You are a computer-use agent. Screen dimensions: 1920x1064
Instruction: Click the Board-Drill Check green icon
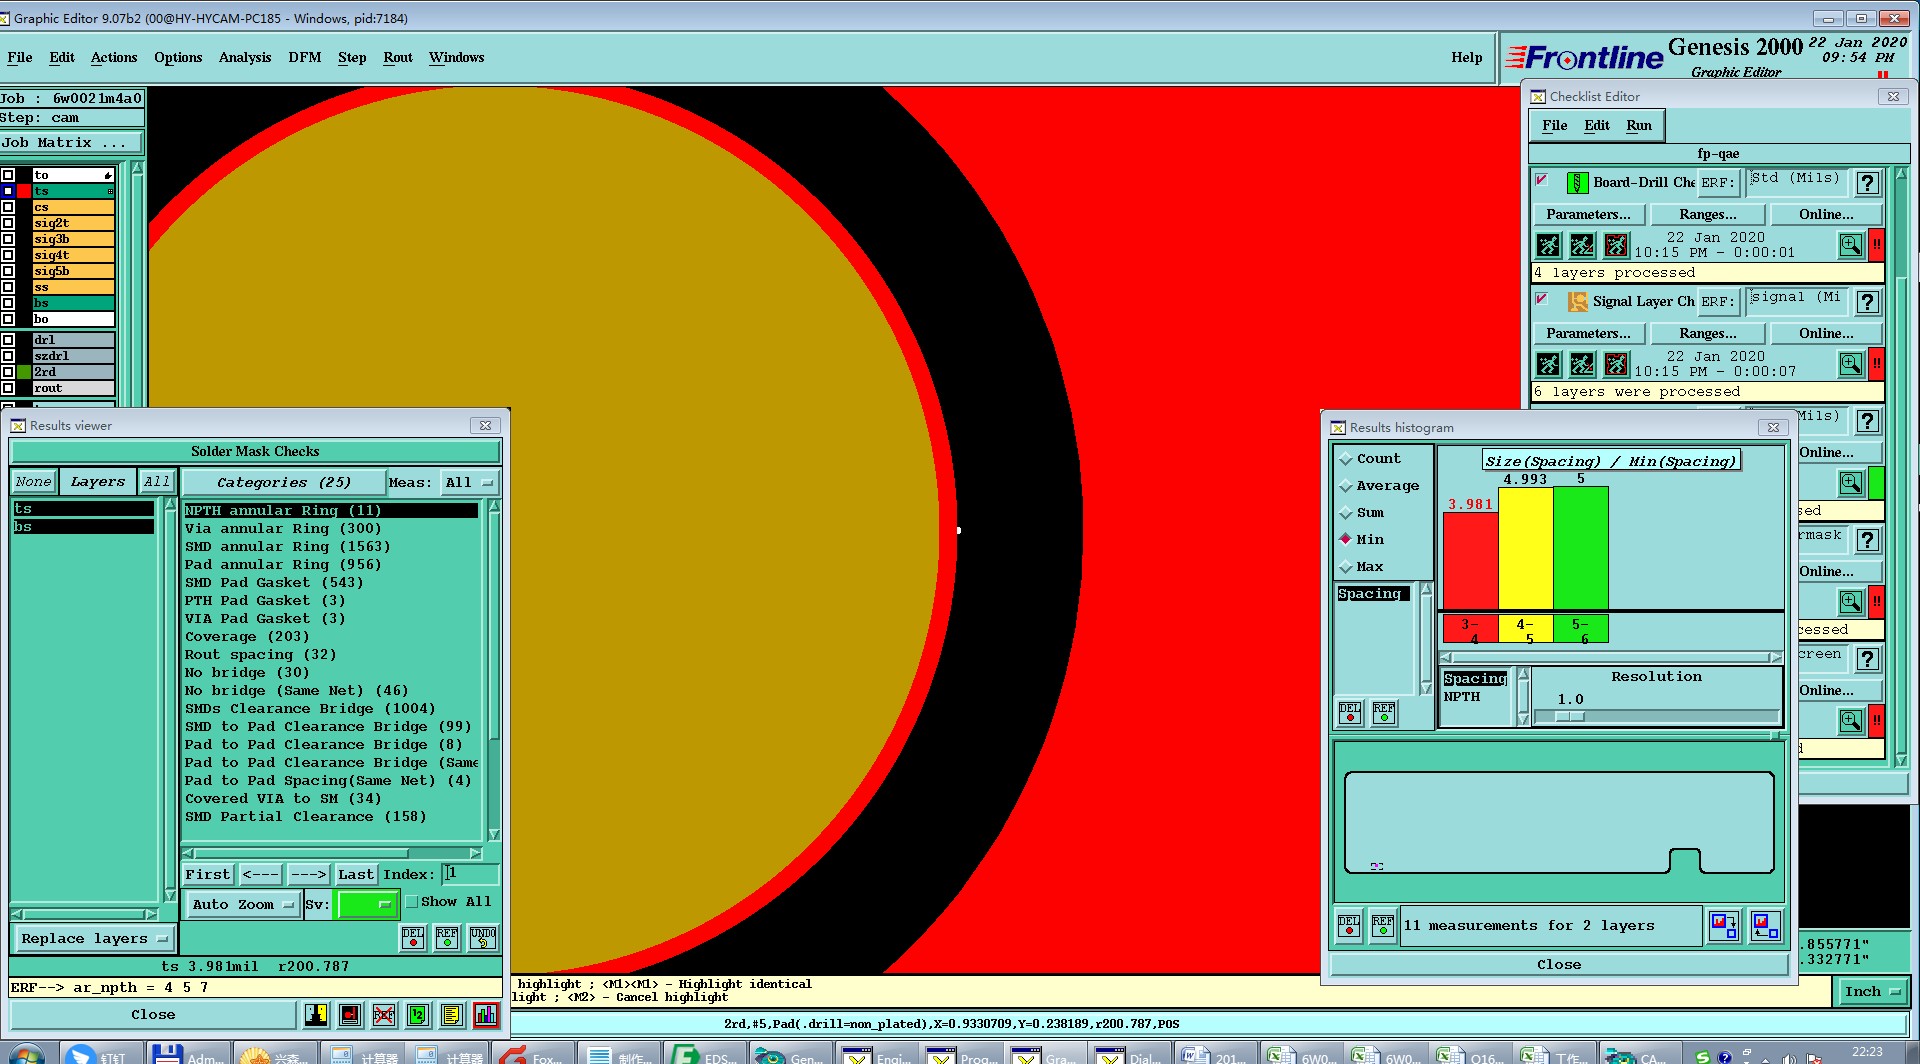click(1577, 183)
